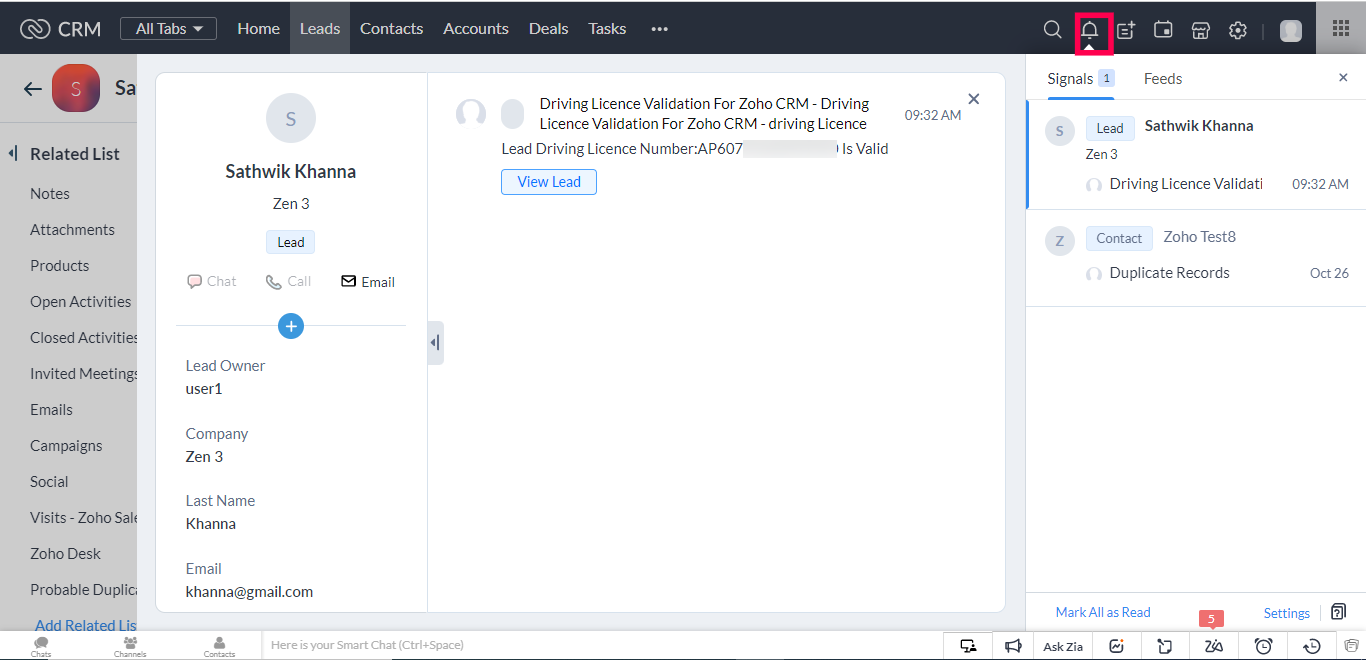This screenshot has width=1366, height=660.
Task: Open Sathwik Khanna signal notification
Action: 1196,155
